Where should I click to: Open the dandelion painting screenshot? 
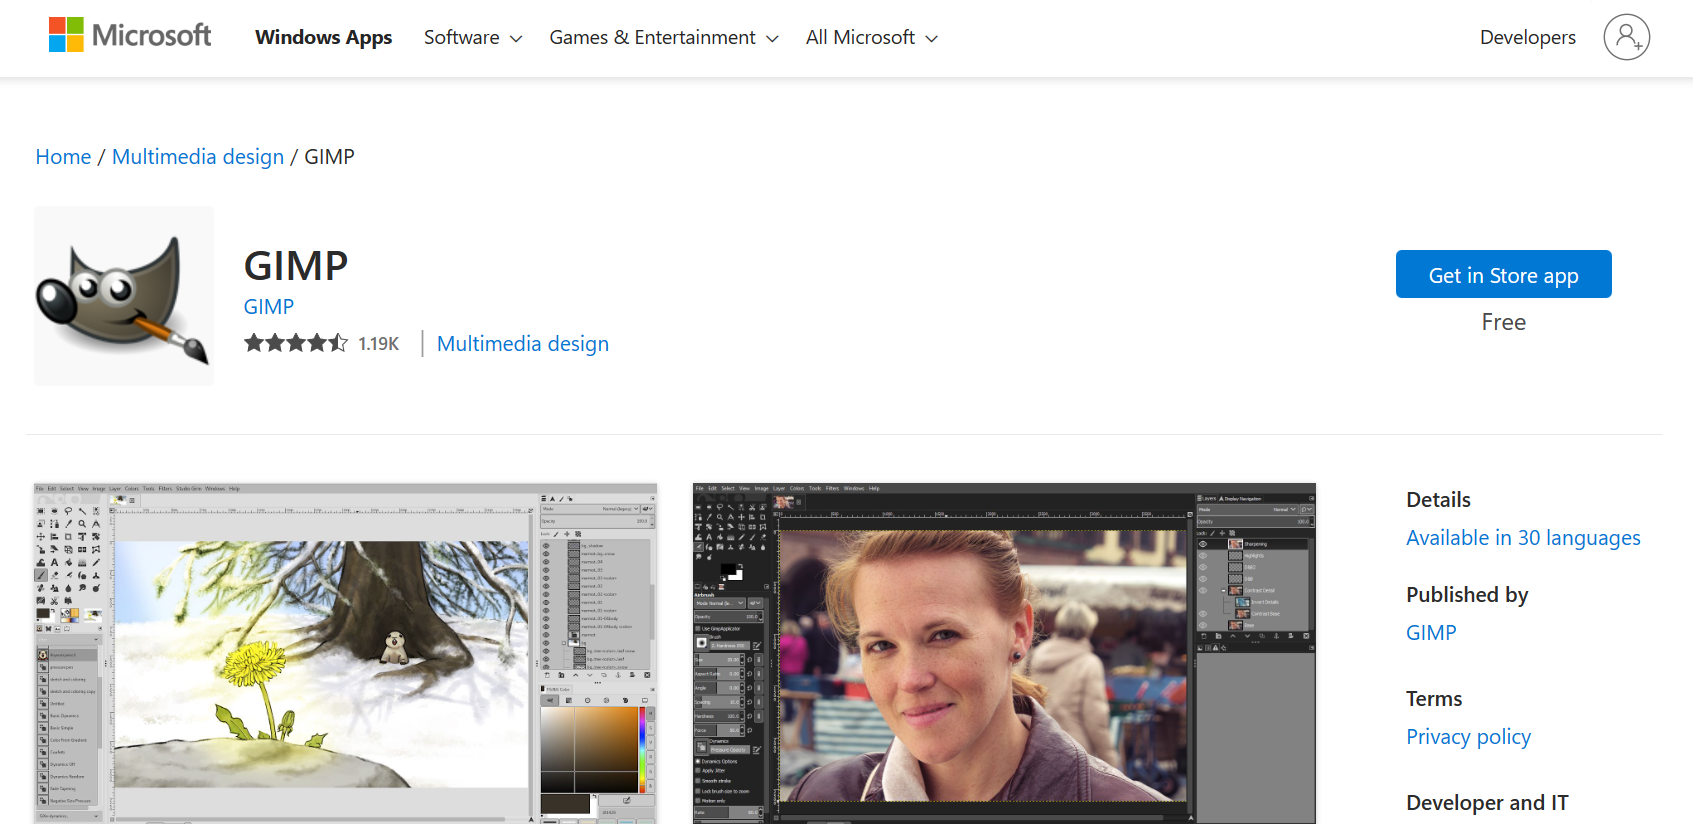(x=345, y=653)
